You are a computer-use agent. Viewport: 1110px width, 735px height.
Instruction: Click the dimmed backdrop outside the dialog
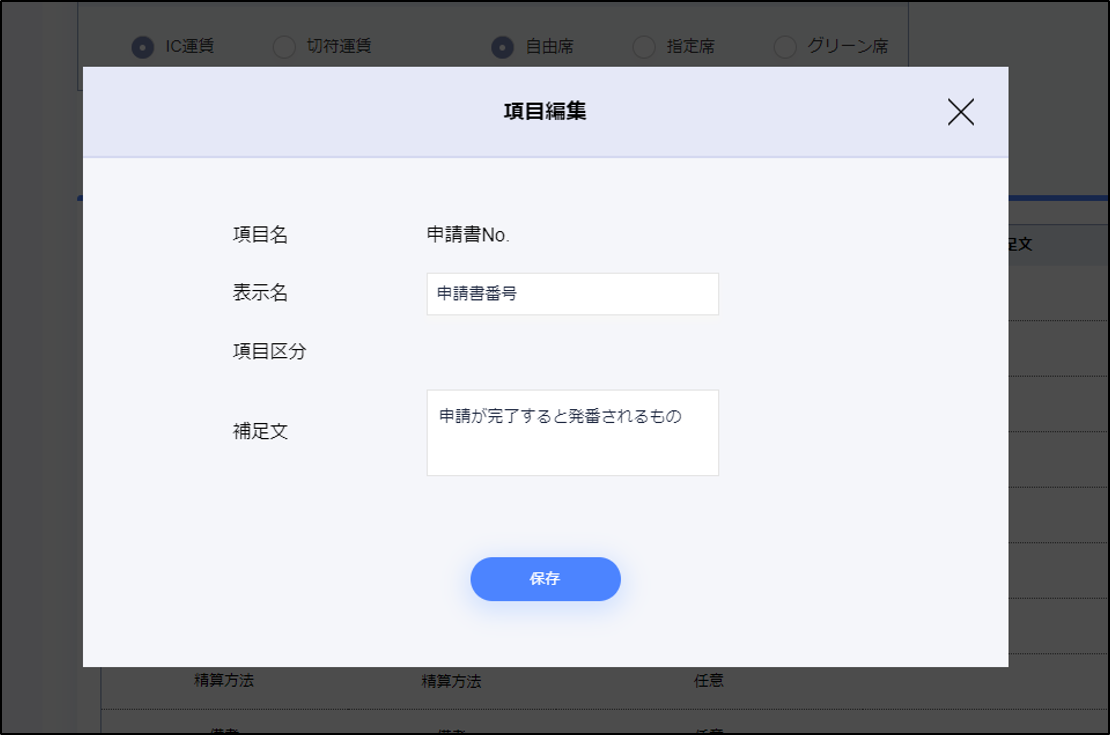[40, 400]
